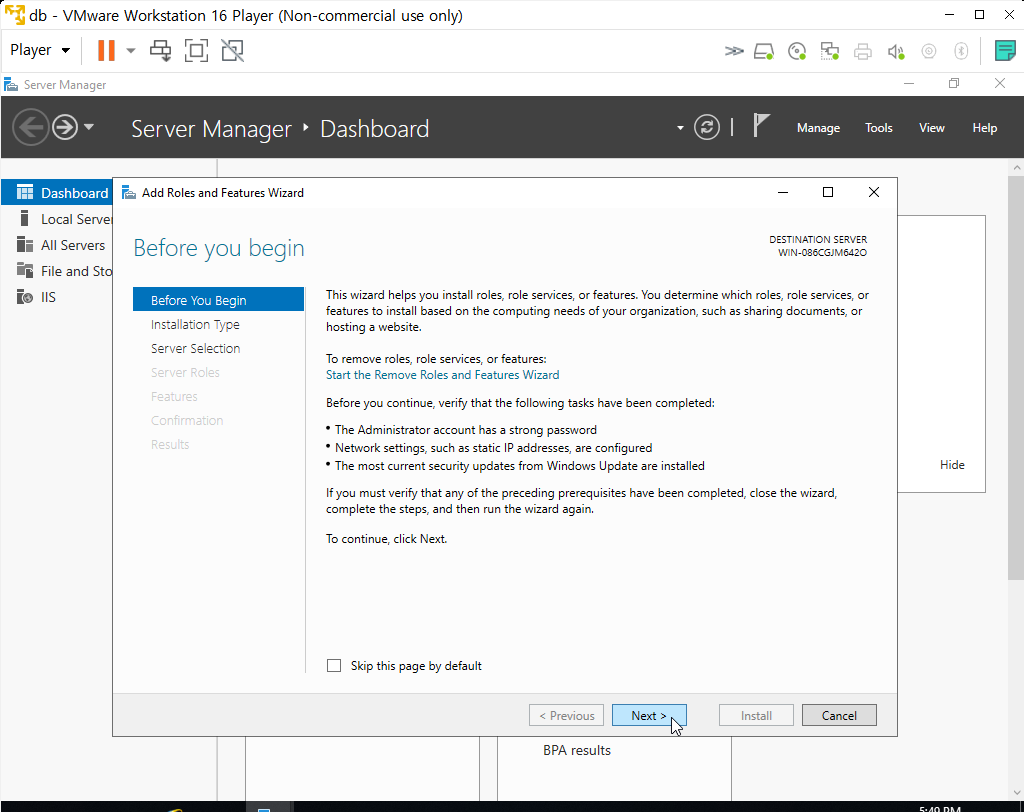Screen dimensions: 1024x812
Task: Click the Next button in the wizard
Action: point(648,715)
